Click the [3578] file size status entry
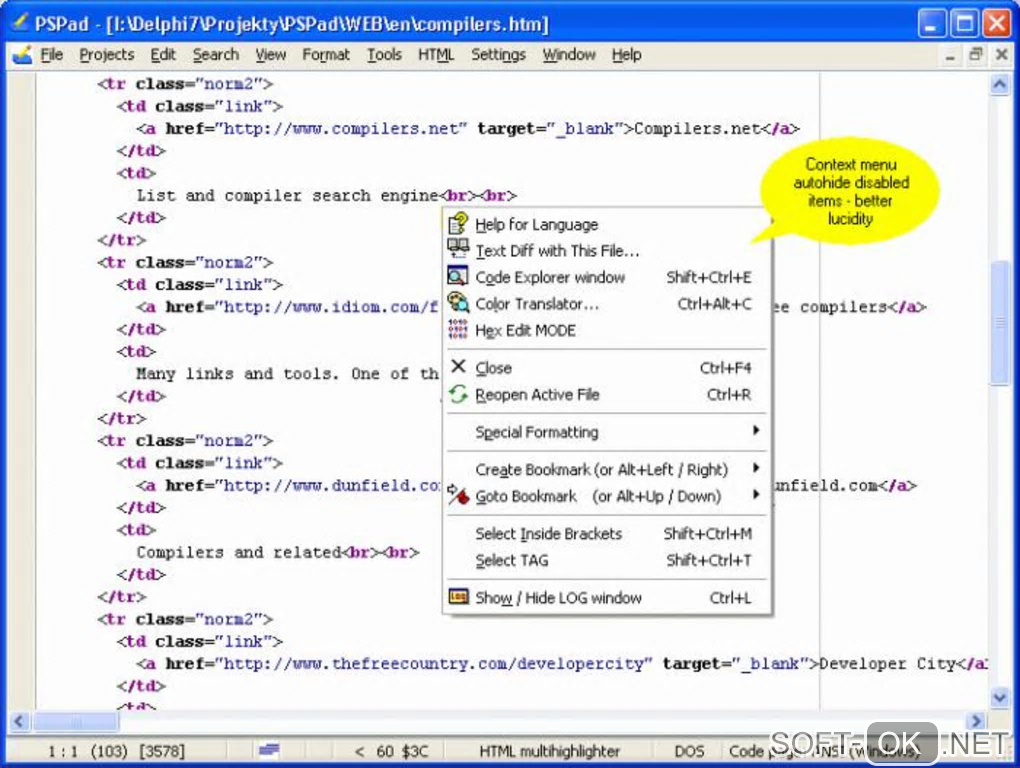Image resolution: width=1020 pixels, height=768 pixels. pyautogui.click(x=162, y=751)
